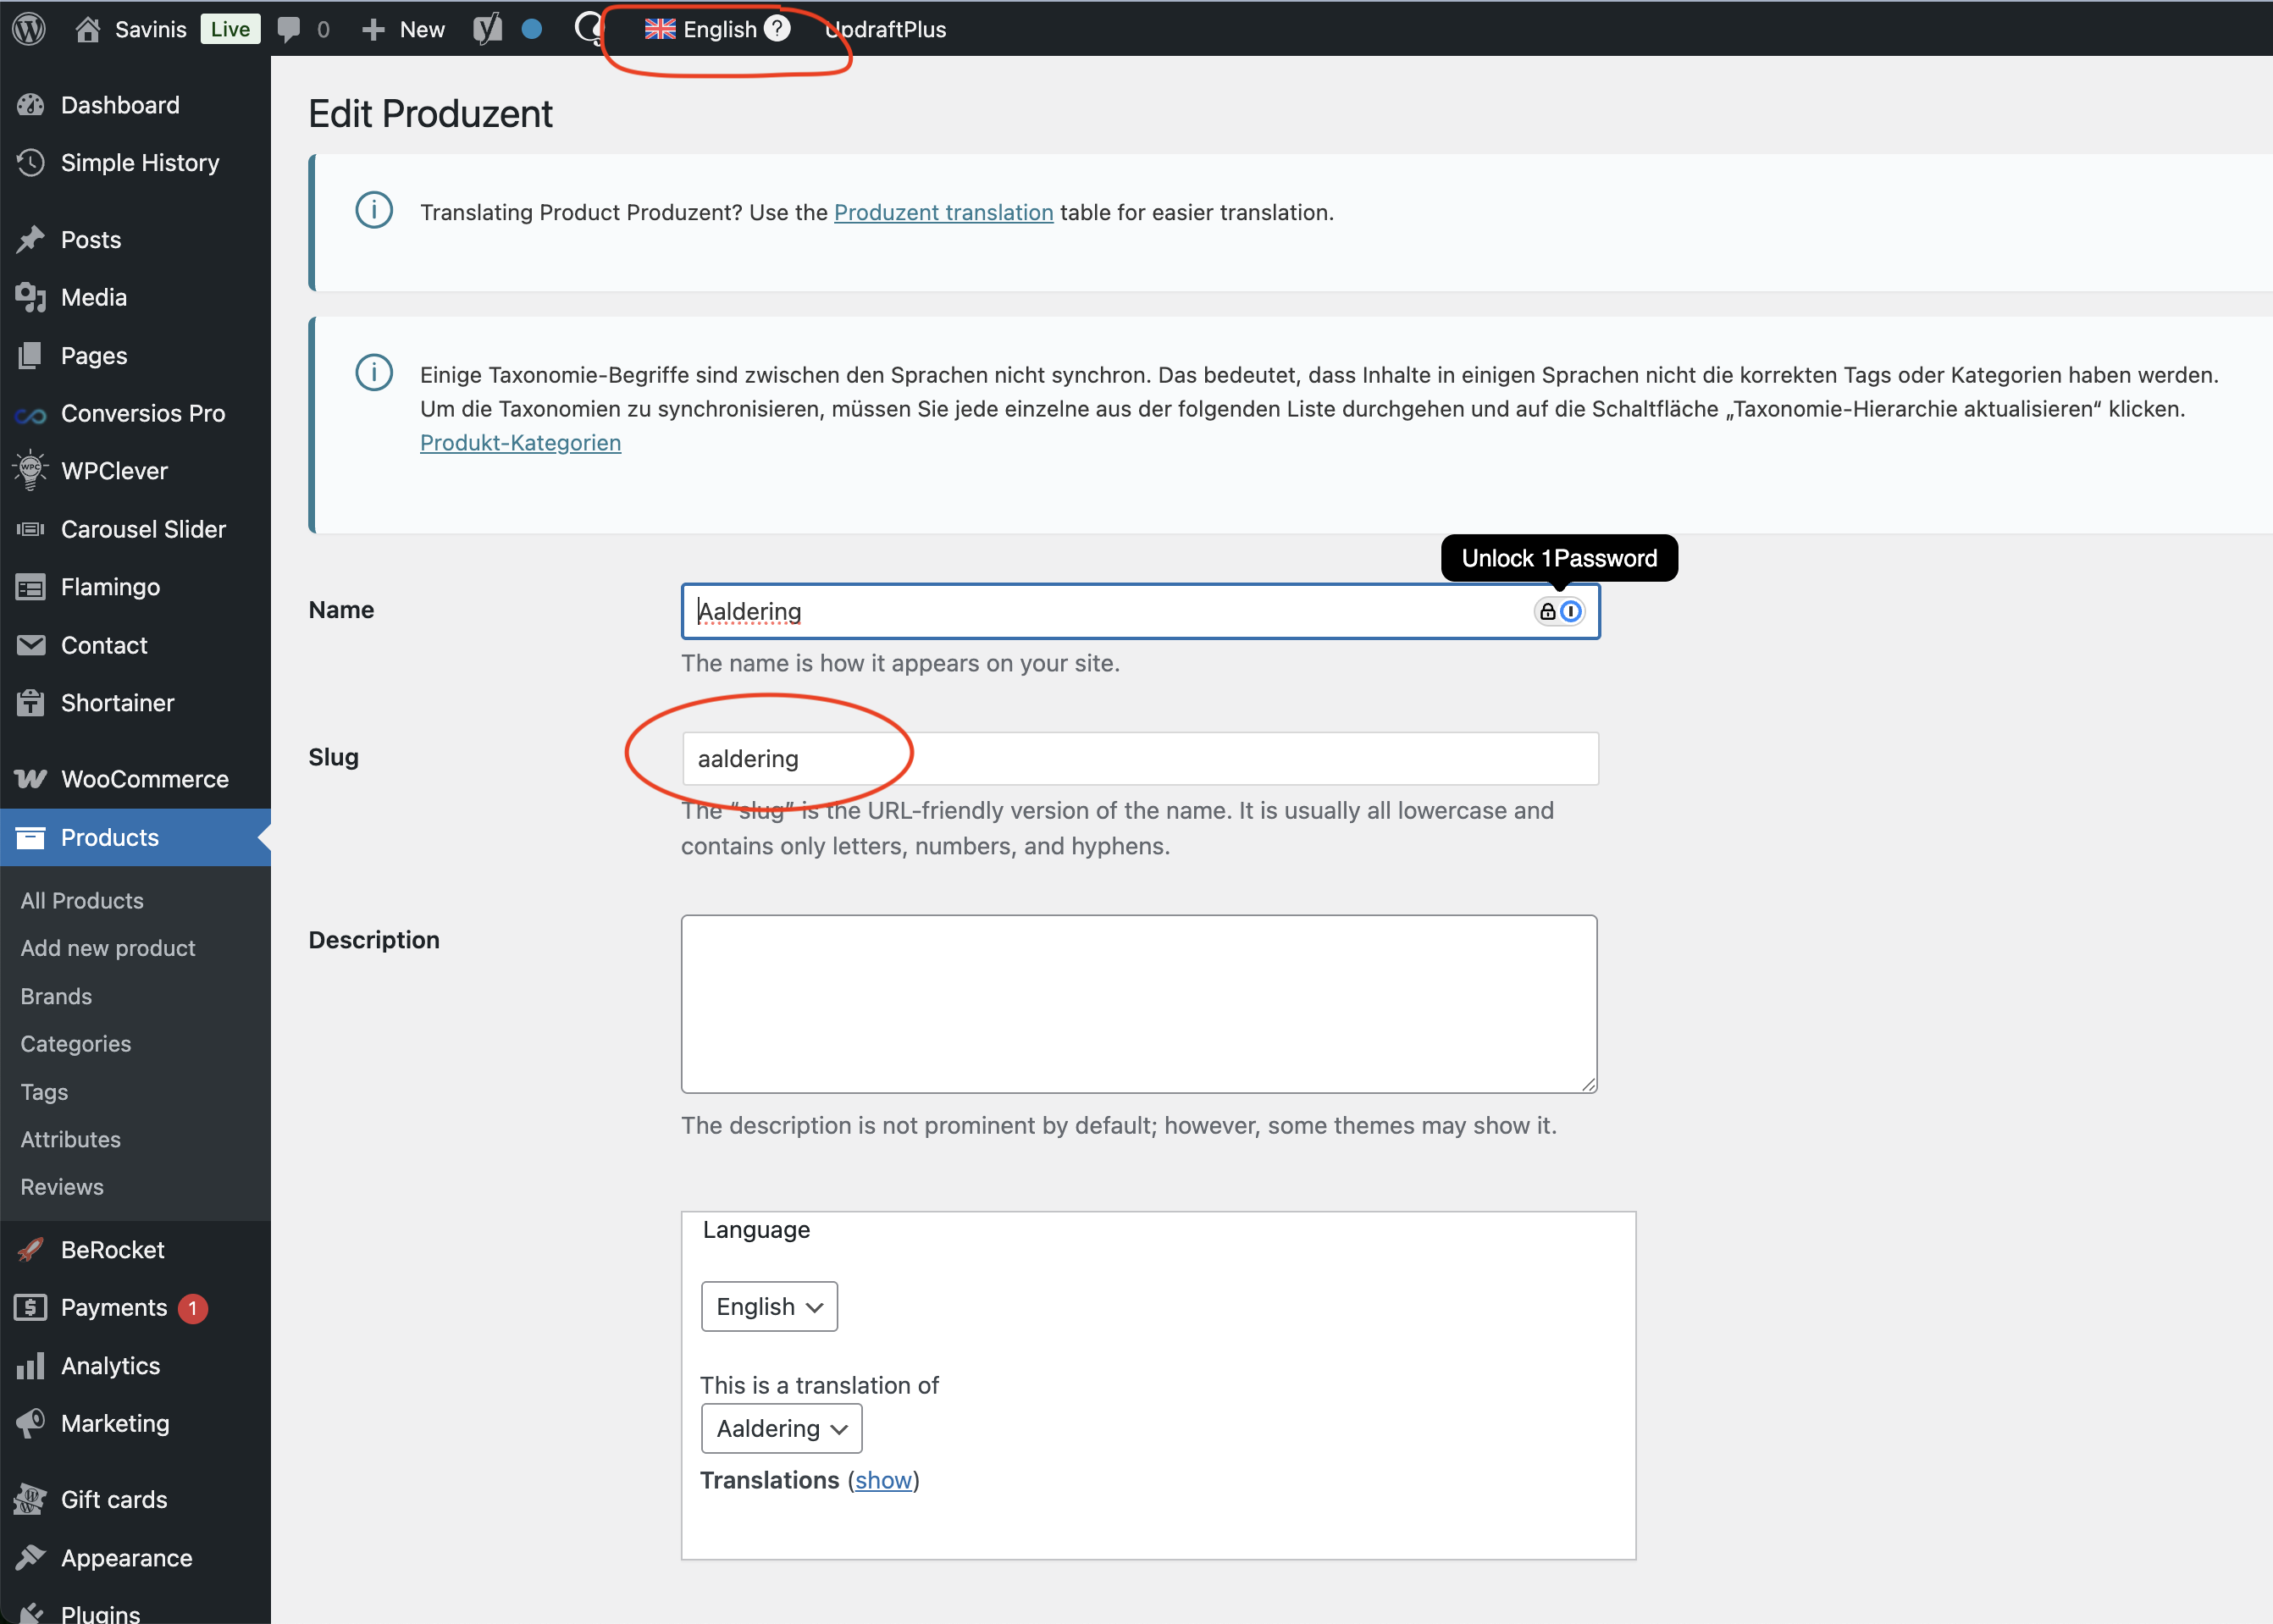This screenshot has width=2273, height=1624.
Task: Open the English language switcher in the admin bar
Action: click(701, 29)
